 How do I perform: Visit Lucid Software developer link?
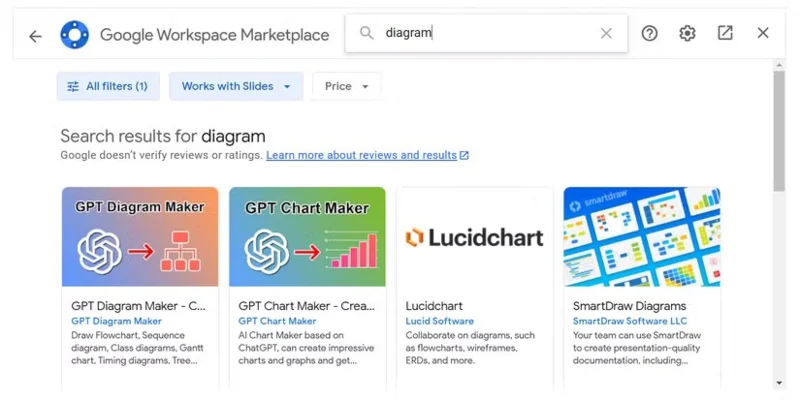(x=440, y=321)
